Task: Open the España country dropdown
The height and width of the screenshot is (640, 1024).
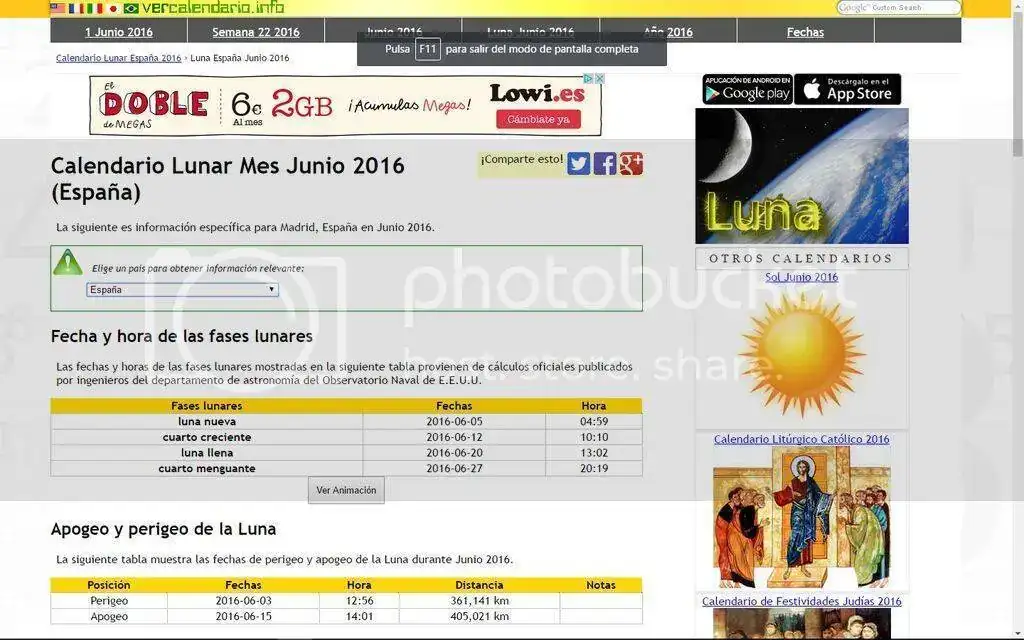Action: pyautogui.click(x=182, y=290)
